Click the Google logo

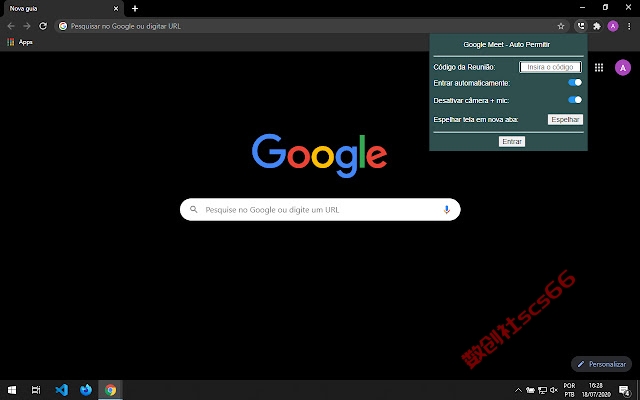point(320,156)
